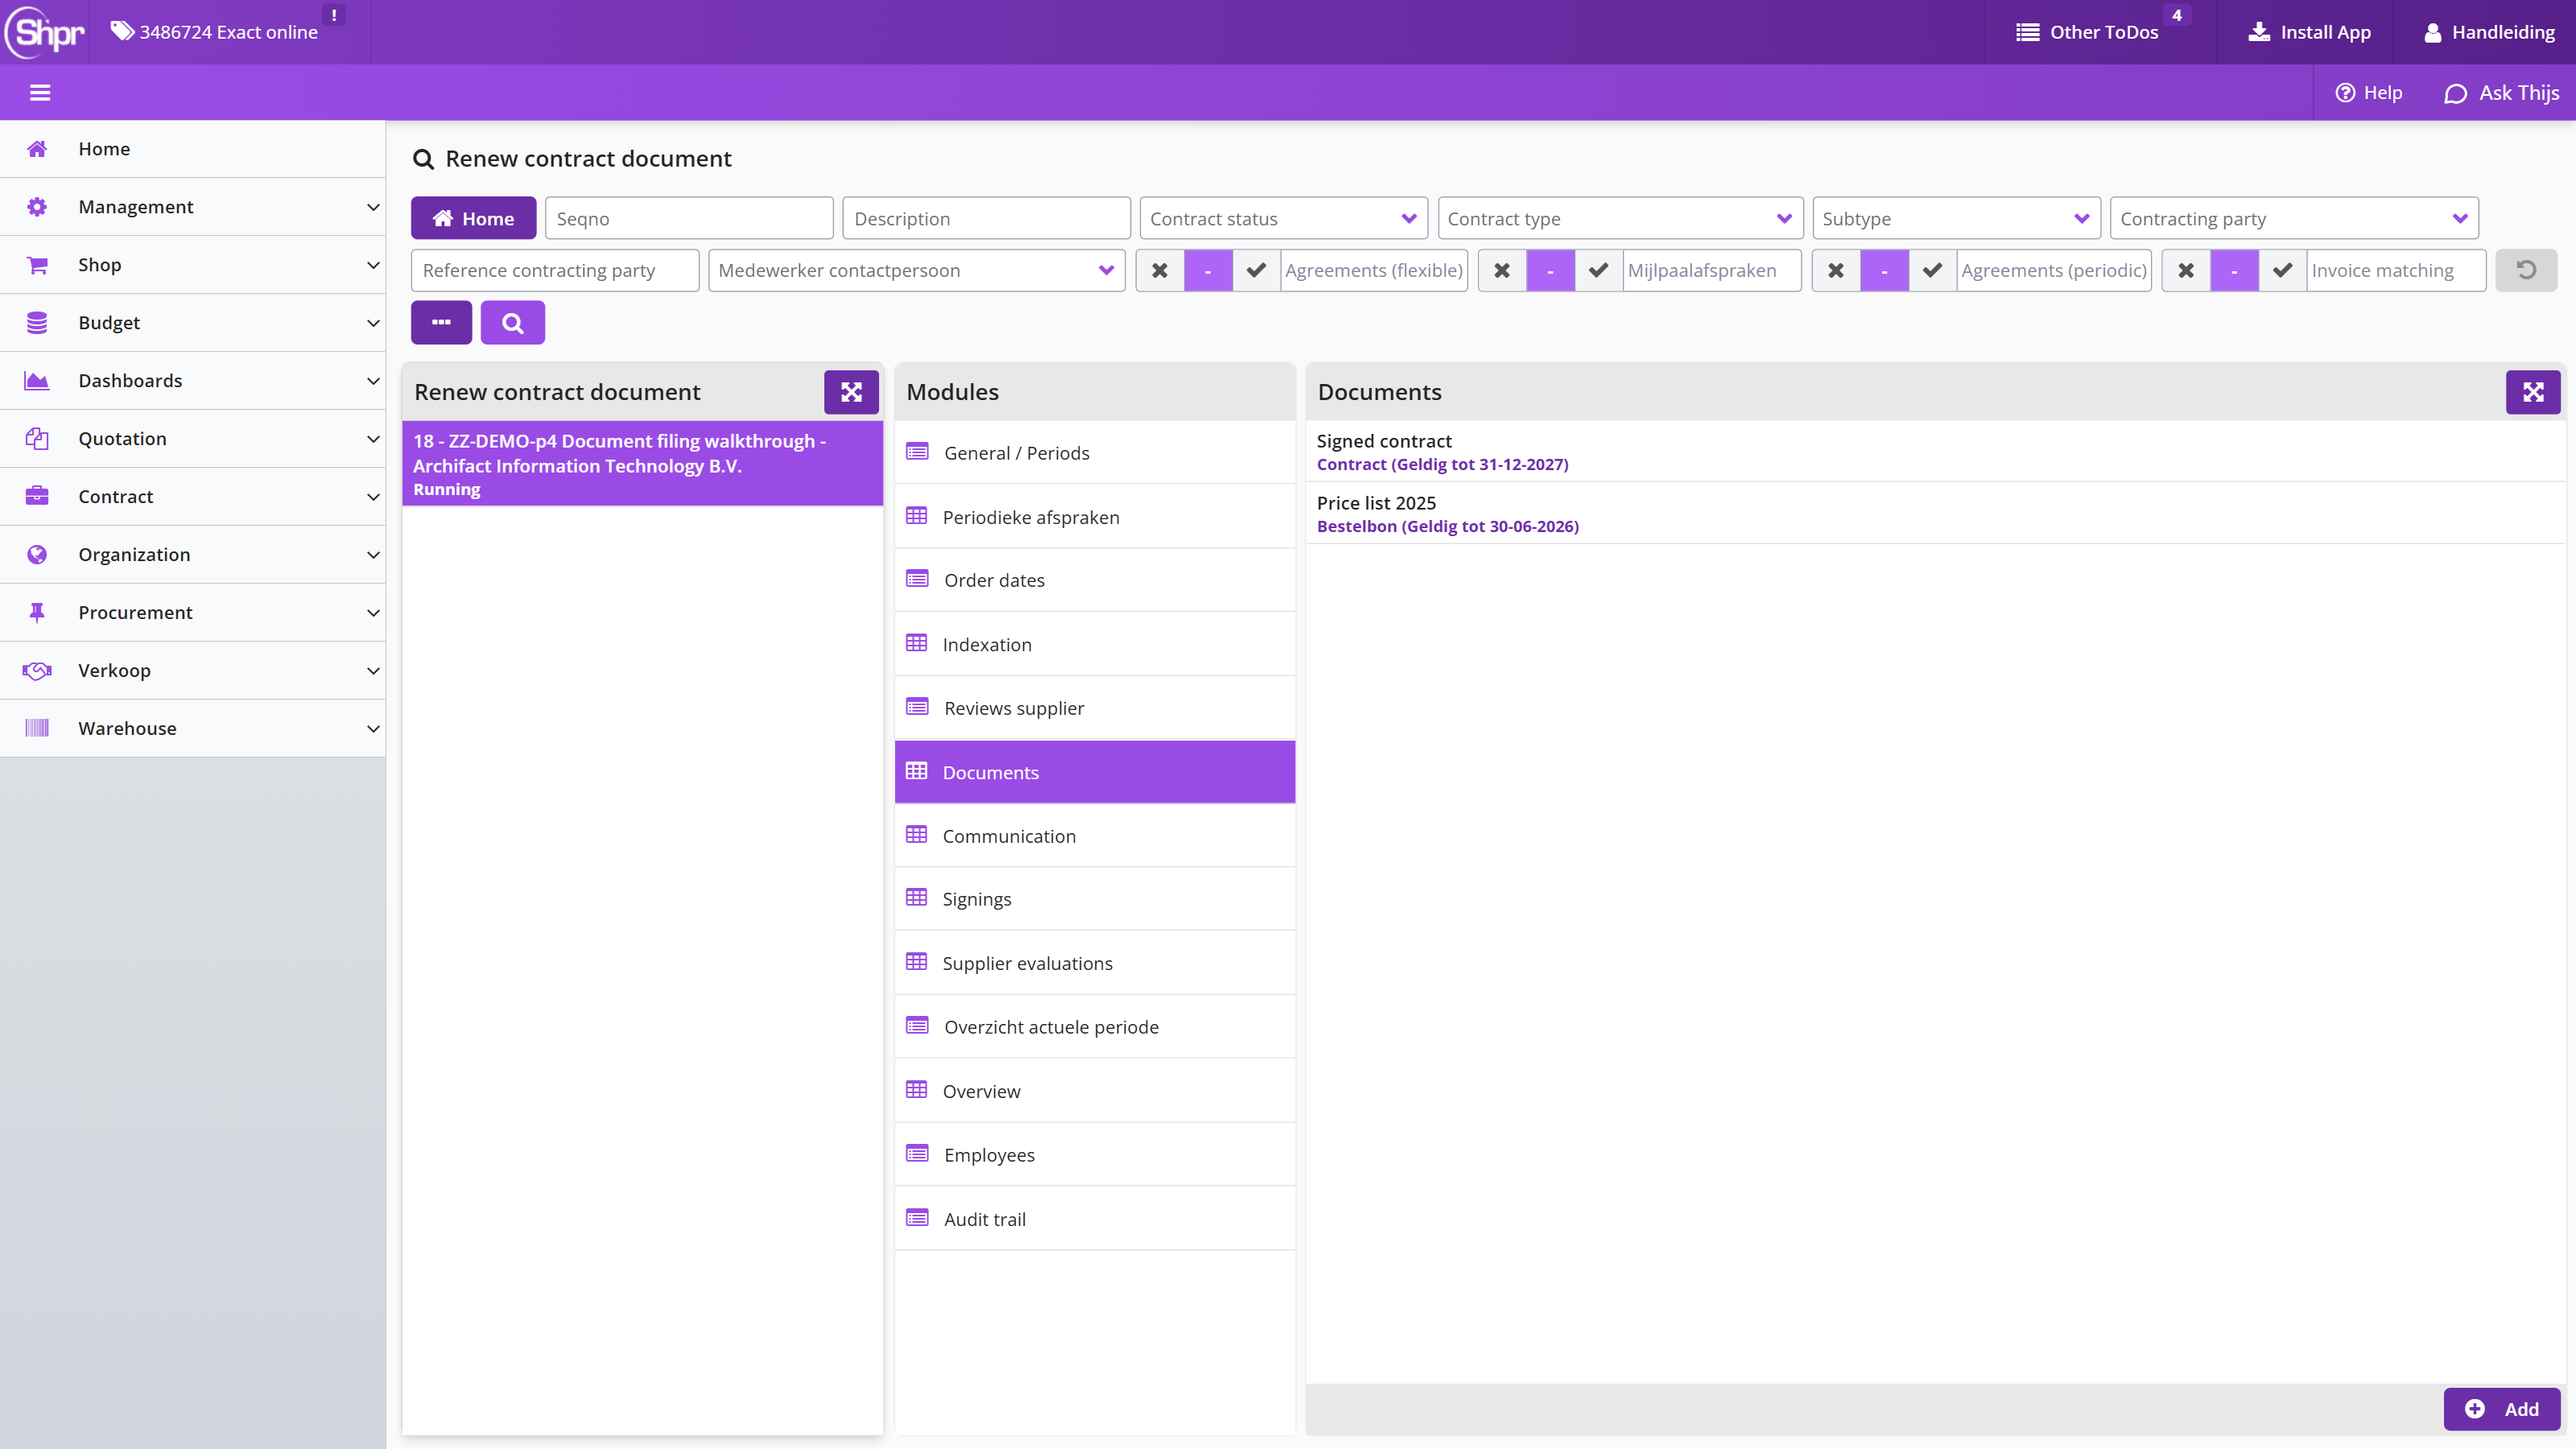Open Other ToDos in the top bar
Image resolution: width=2576 pixels, height=1449 pixels.
point(2088,32)
